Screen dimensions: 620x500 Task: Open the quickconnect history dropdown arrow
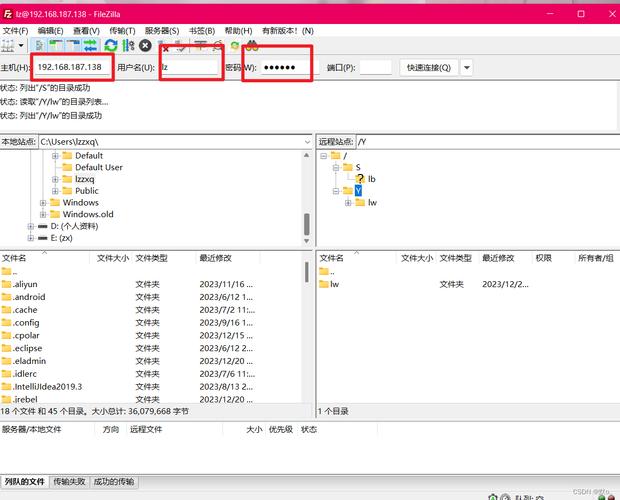pyautogui.click(x=467, y=68)
